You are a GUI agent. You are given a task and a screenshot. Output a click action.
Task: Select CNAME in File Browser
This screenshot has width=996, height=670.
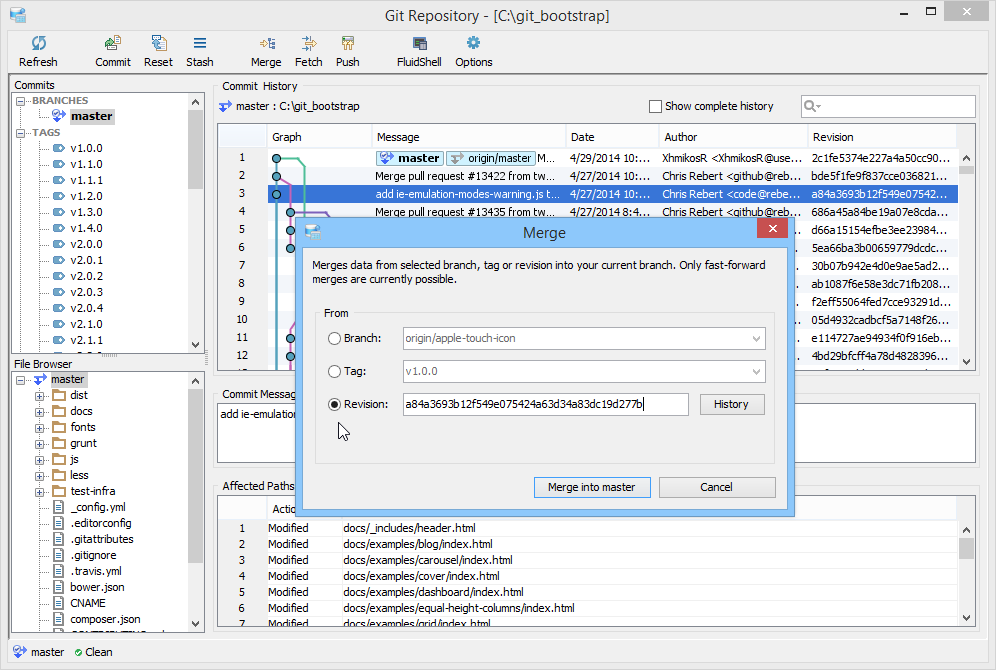(88, 603)
